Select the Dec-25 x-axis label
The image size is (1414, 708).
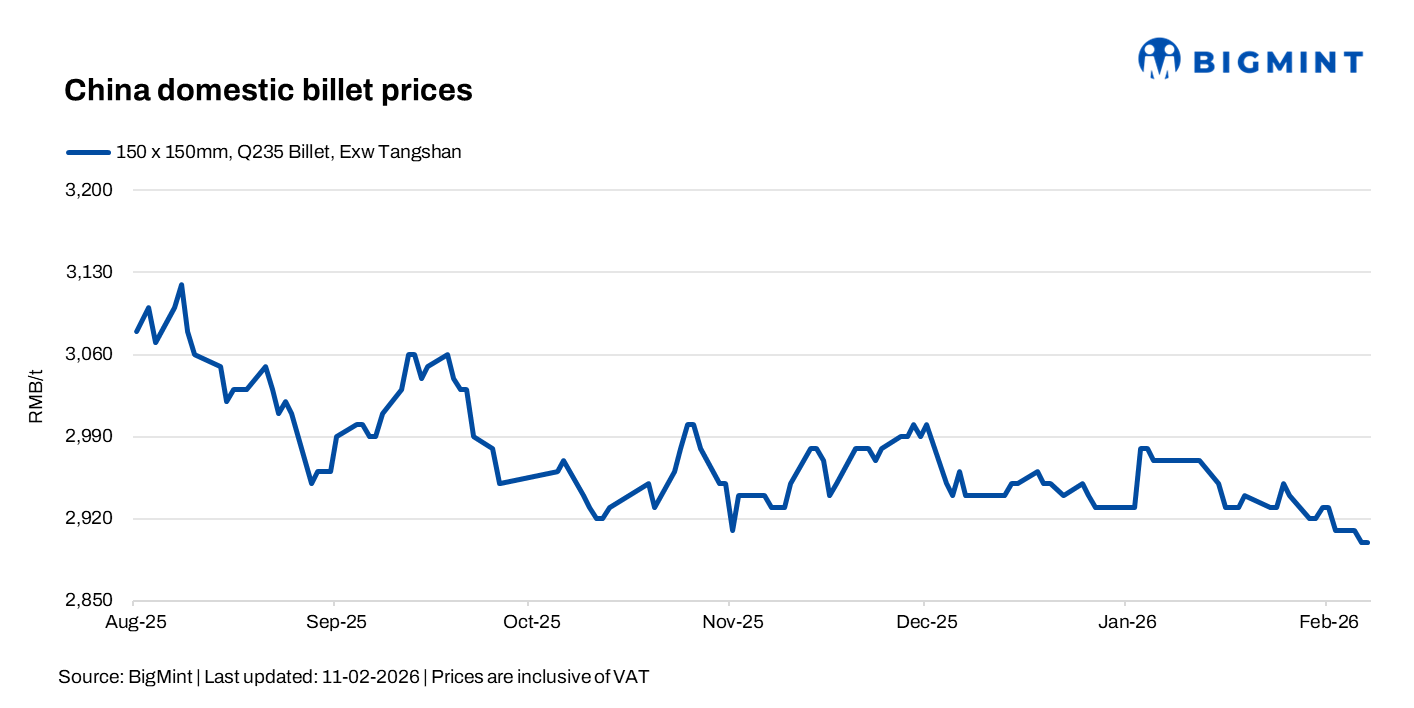point(926,622)
